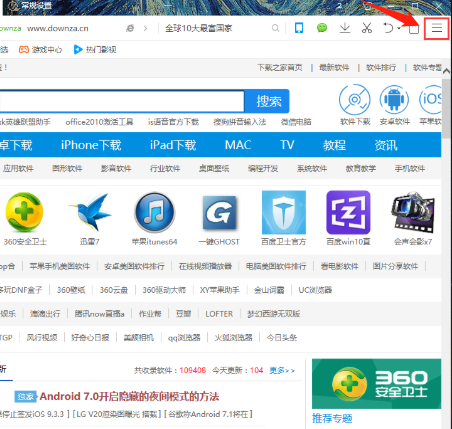Click the 百度win10 purple icon

348,212
